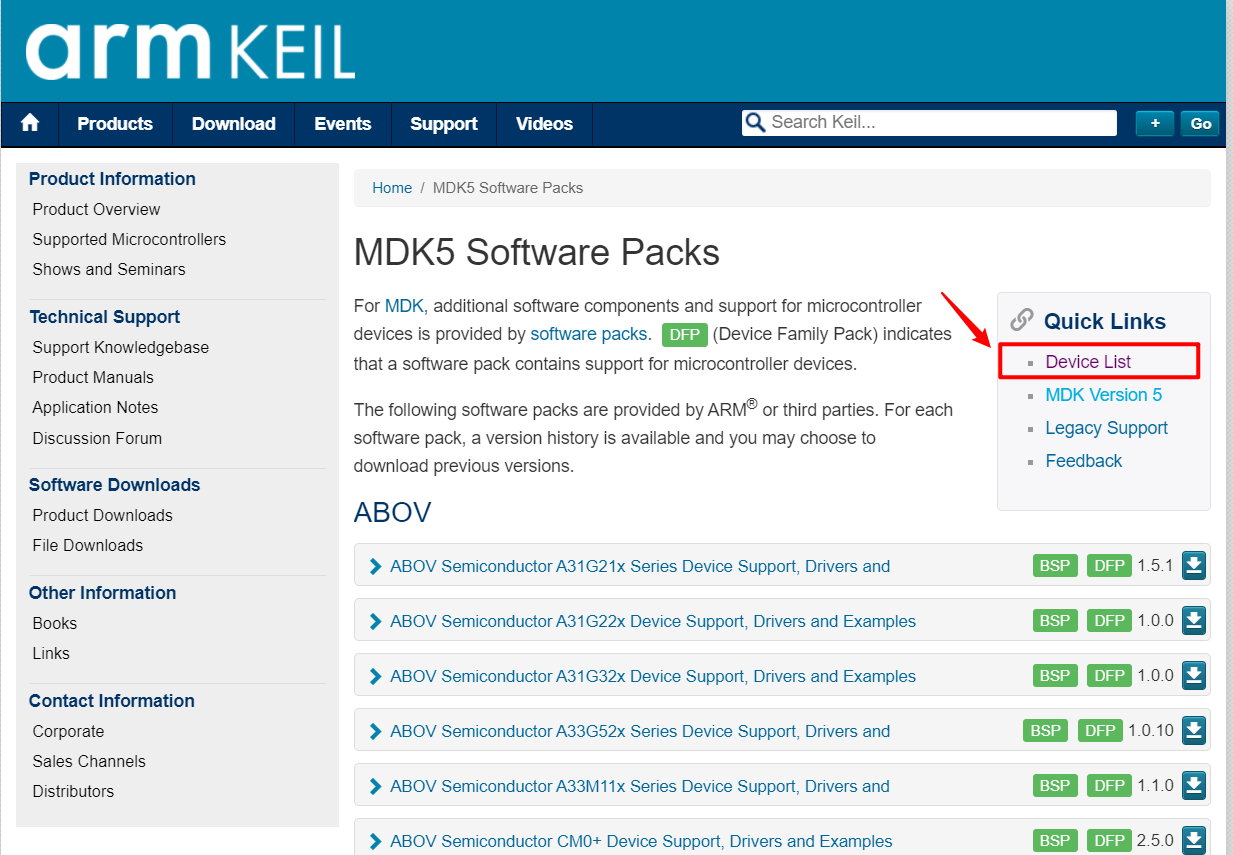Image resolution: width=1233 pixels, height=855 pixels.
Task: Open the Legacy Support link
Action: point(1107,427)
